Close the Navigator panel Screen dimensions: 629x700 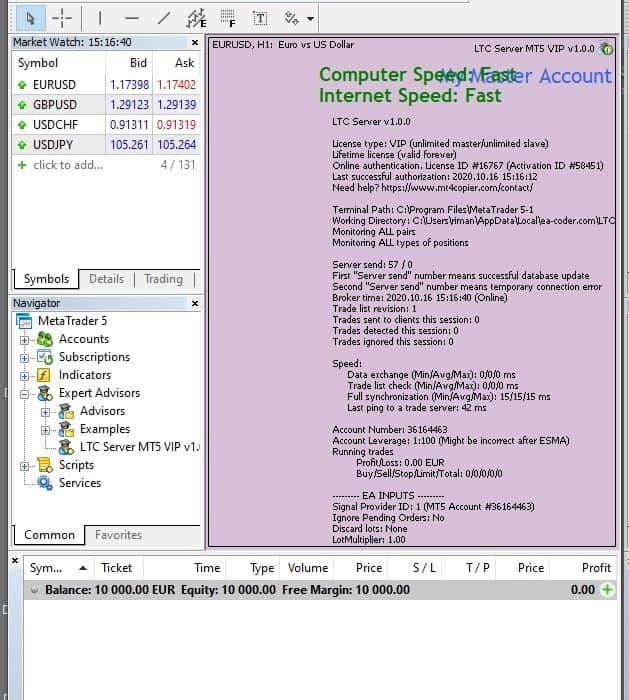coord(195,303)
